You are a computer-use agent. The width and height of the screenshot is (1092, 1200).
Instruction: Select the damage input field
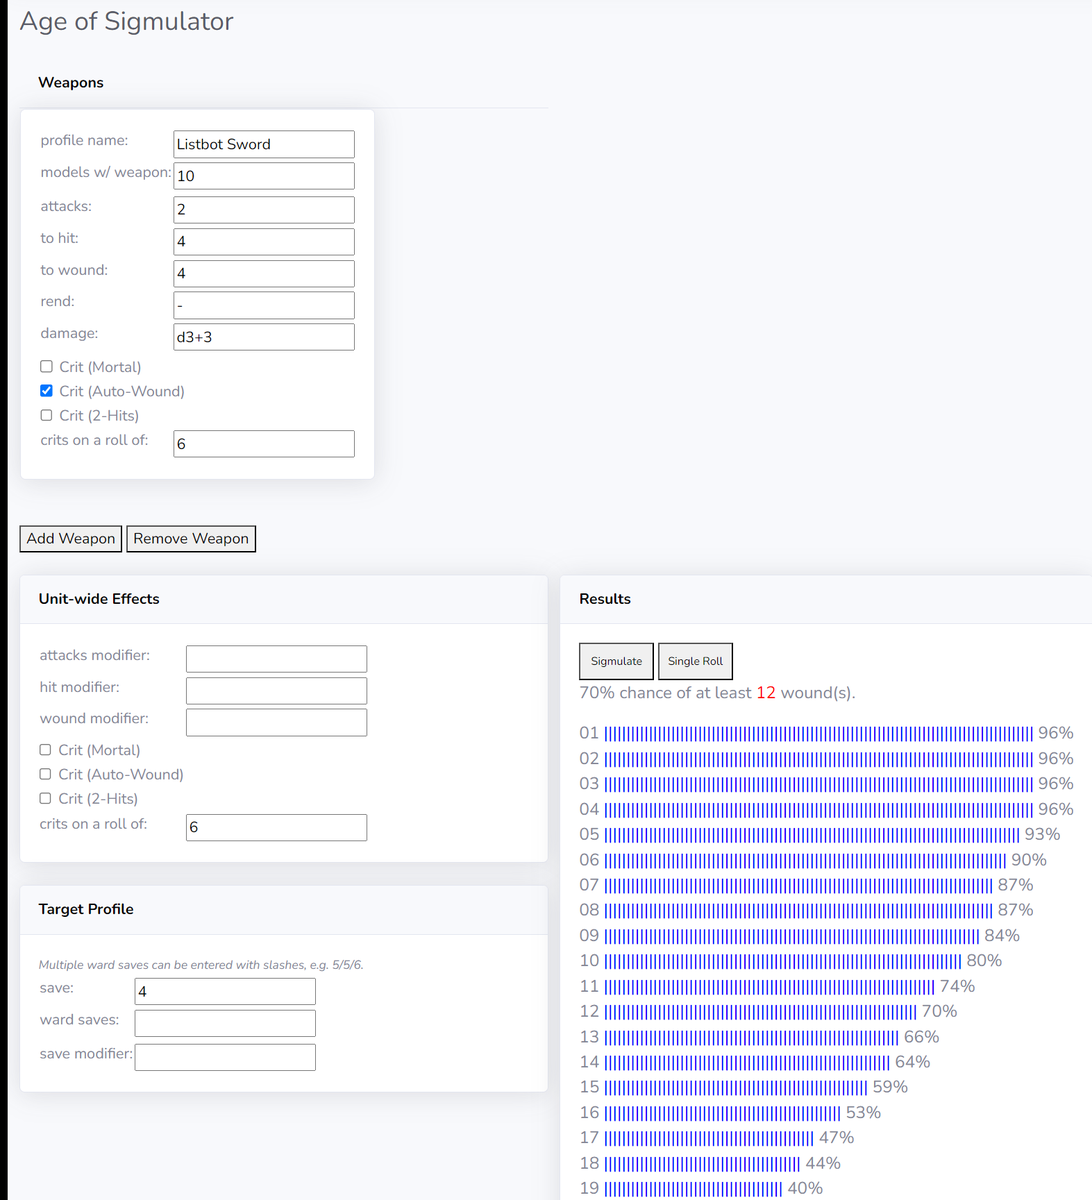(x=264, y=337)
